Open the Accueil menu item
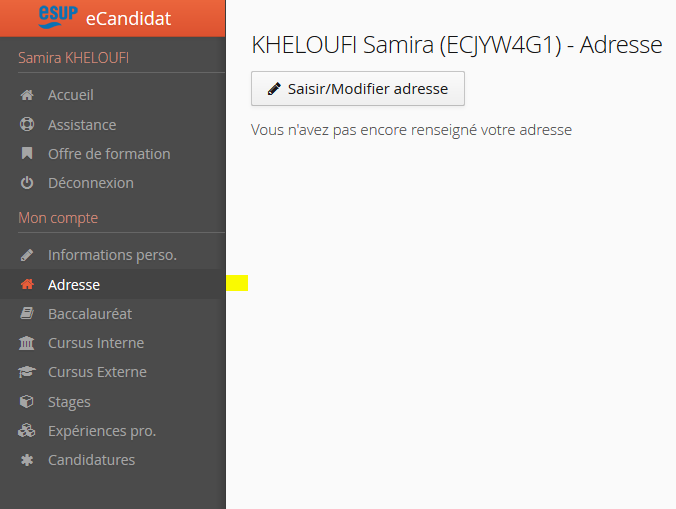 (71, 96)
